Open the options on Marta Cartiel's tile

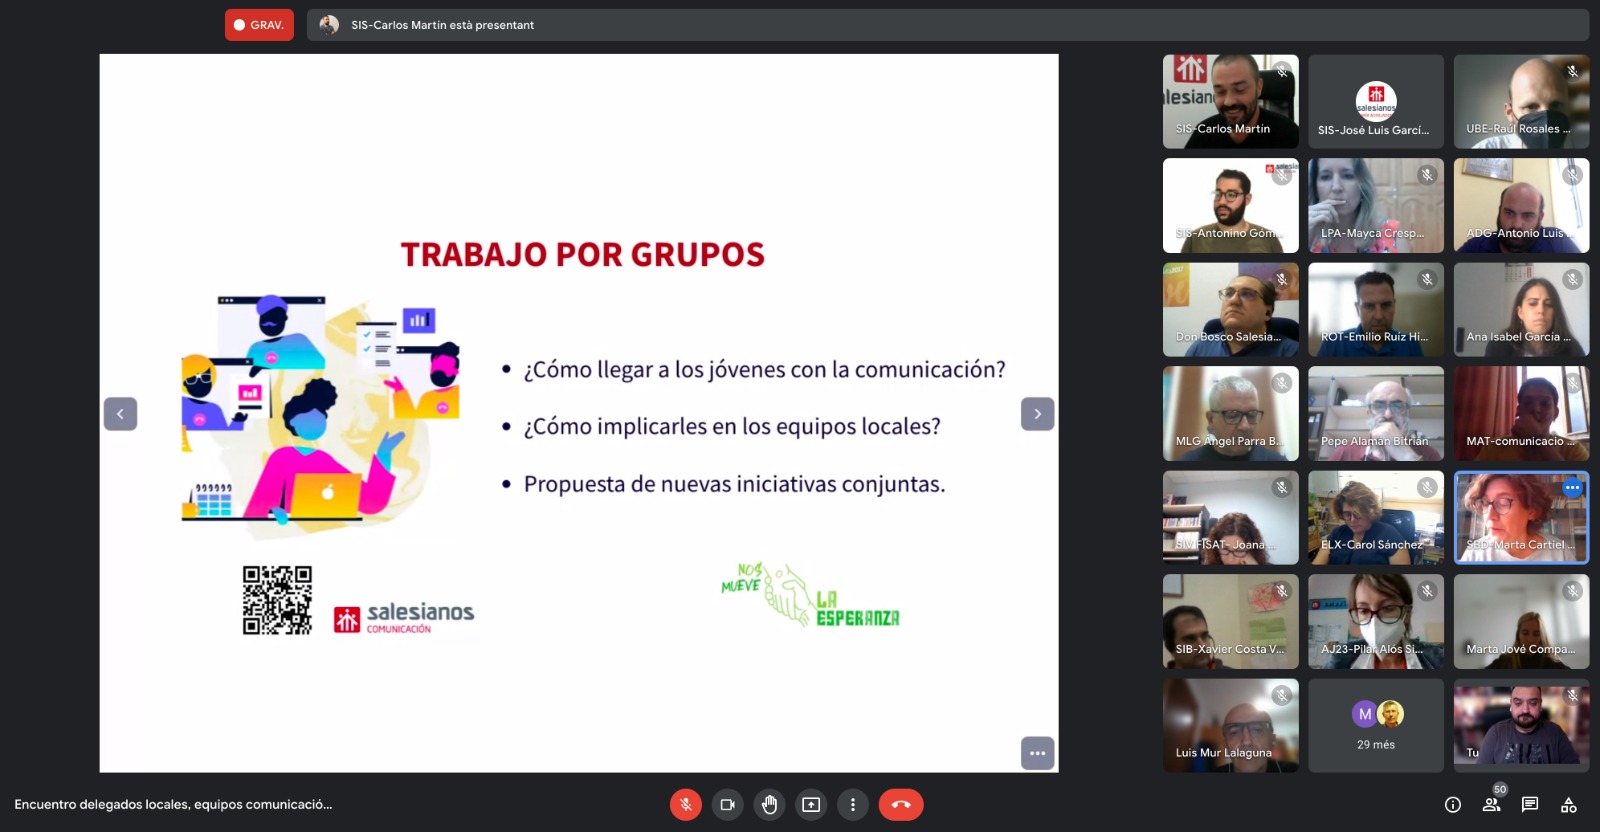1572,488
